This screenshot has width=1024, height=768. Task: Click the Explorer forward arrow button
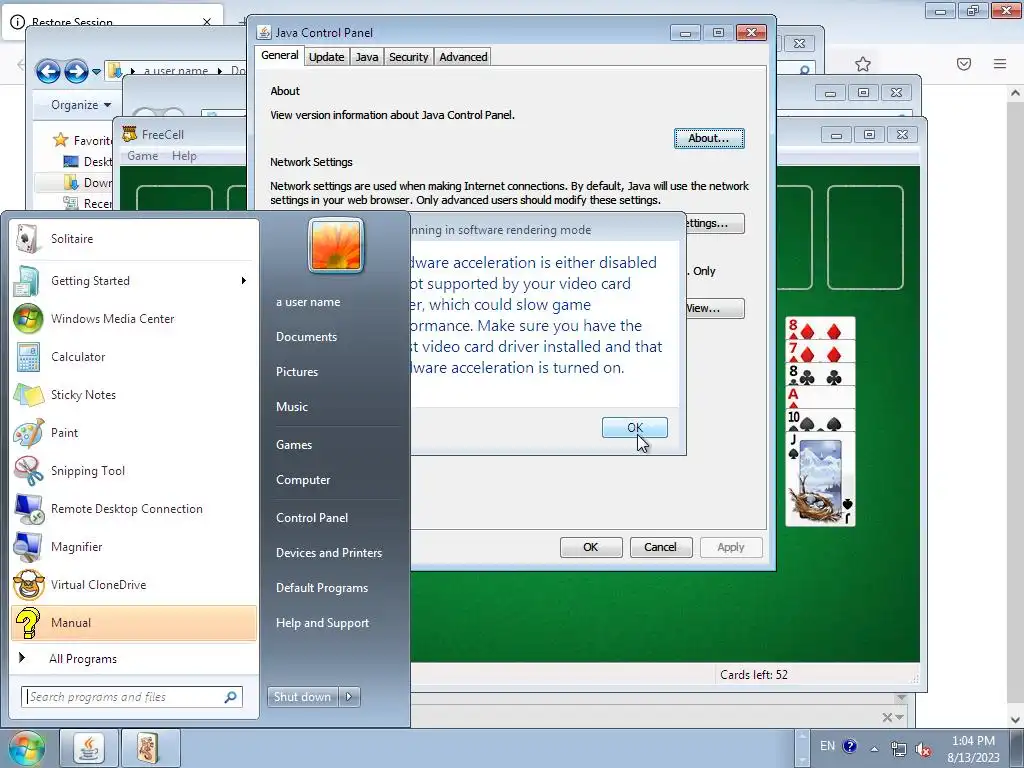coord(76,71)
